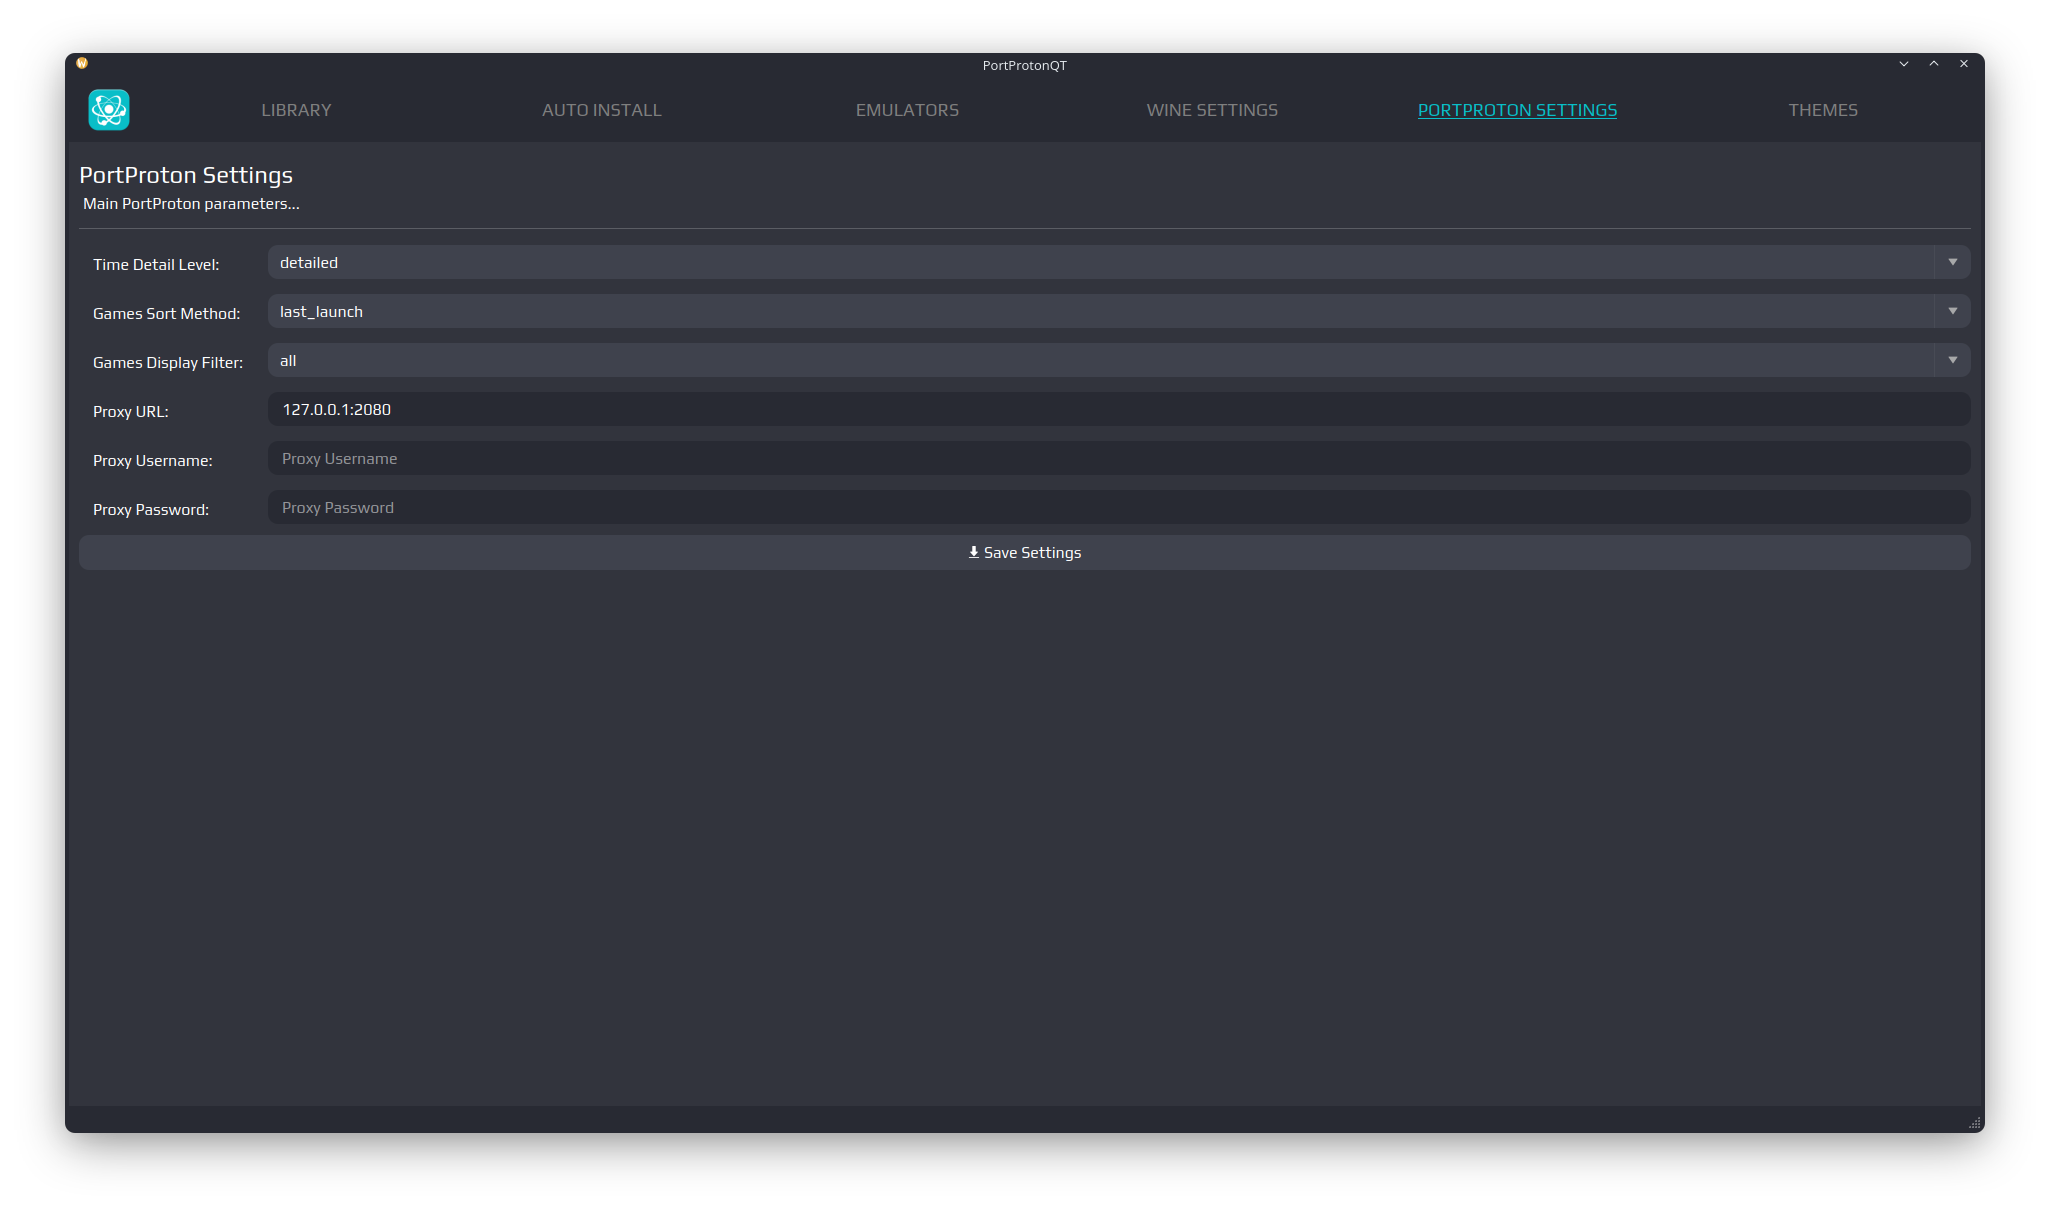Click the PortProton atom logo icon

pos(109,110)
